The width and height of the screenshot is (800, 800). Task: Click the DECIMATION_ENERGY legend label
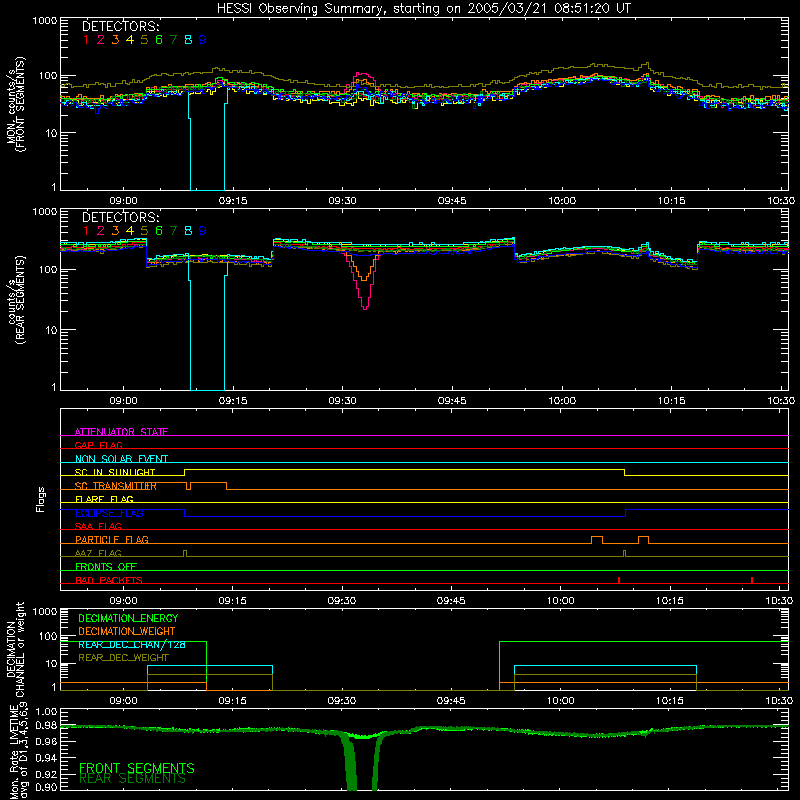[128, 618]
